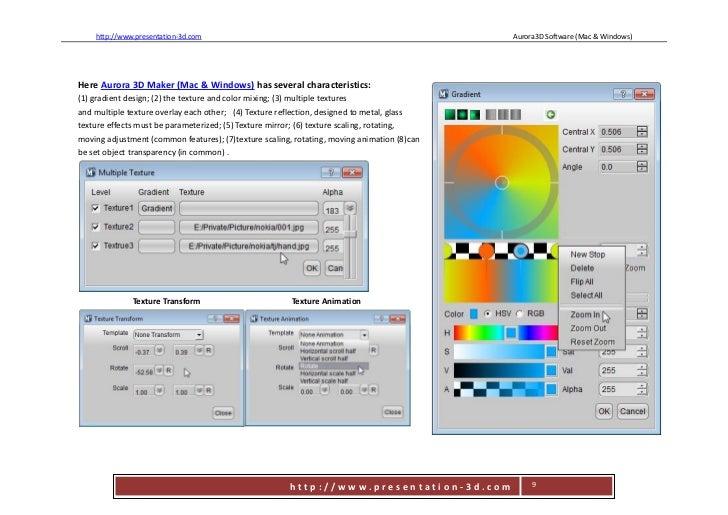
Task: Click the Close button in Texture Animation
Action: [392, 412]
